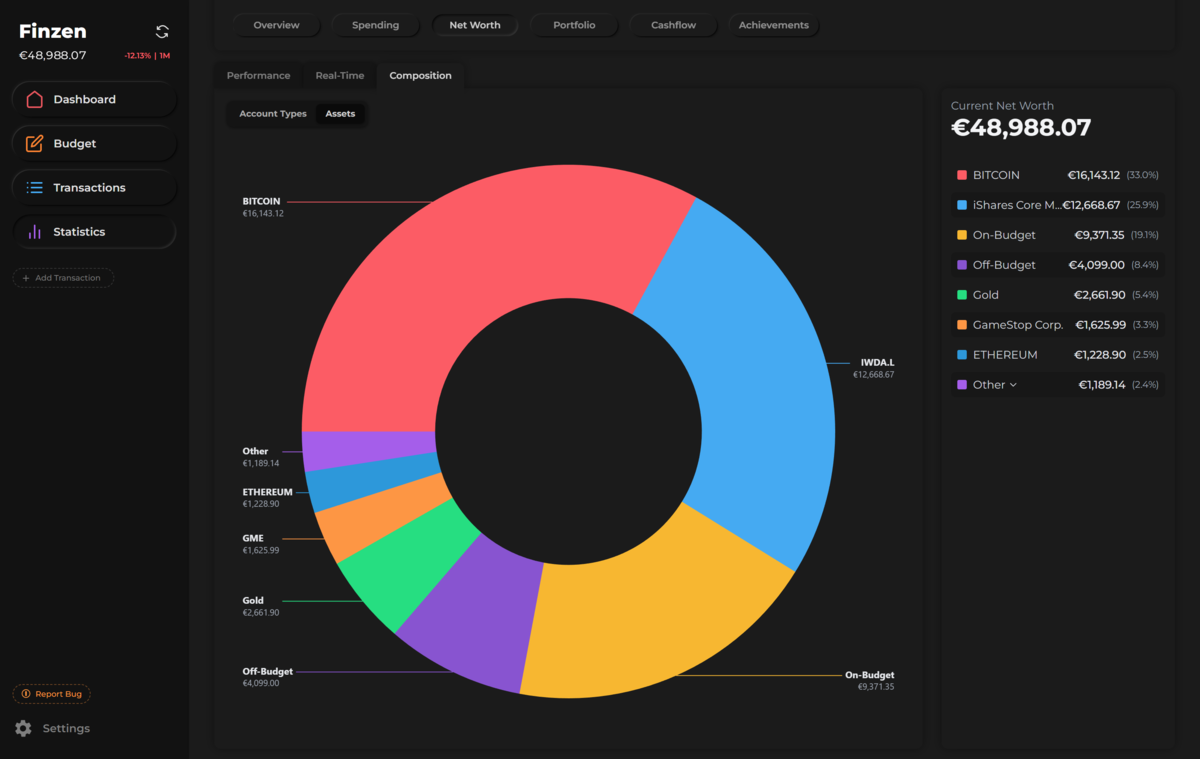Open the Real-Time sub-tab
Viewport: 1200px width, 759px height.
[340, 76]
